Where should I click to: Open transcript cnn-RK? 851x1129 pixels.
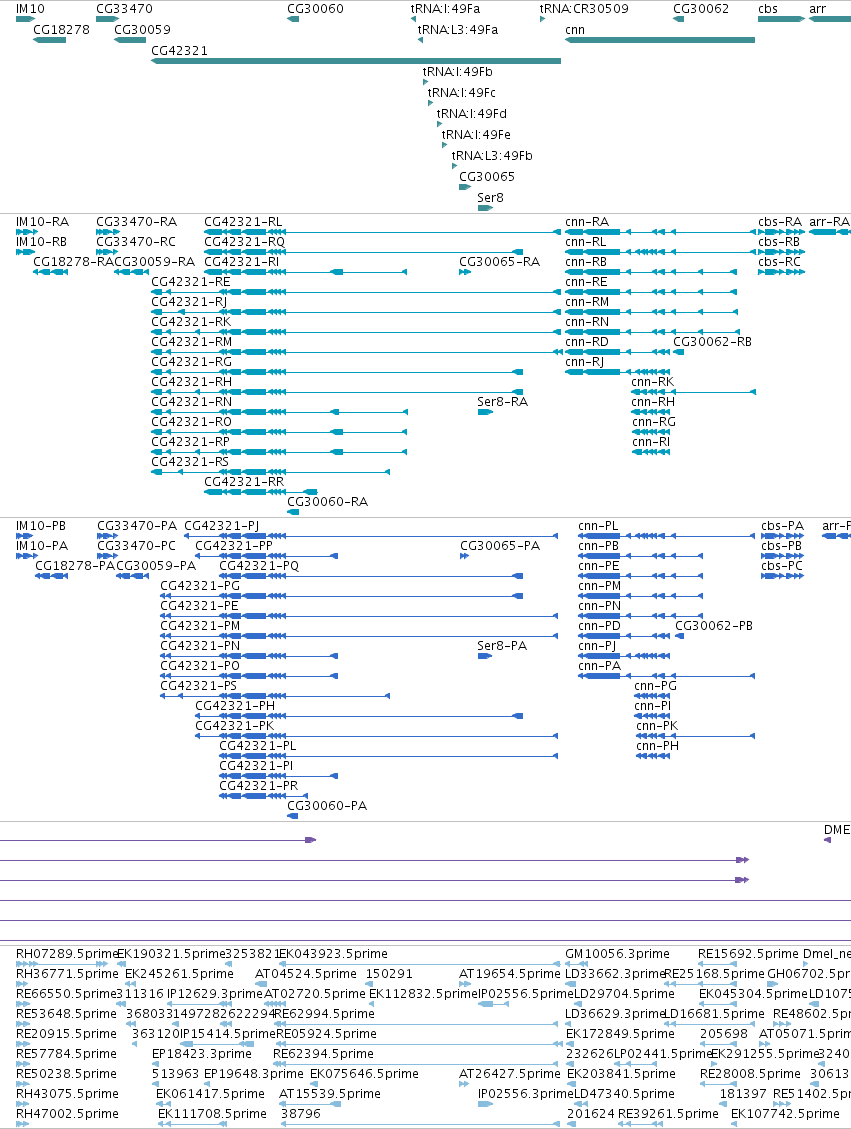(653, 382)
